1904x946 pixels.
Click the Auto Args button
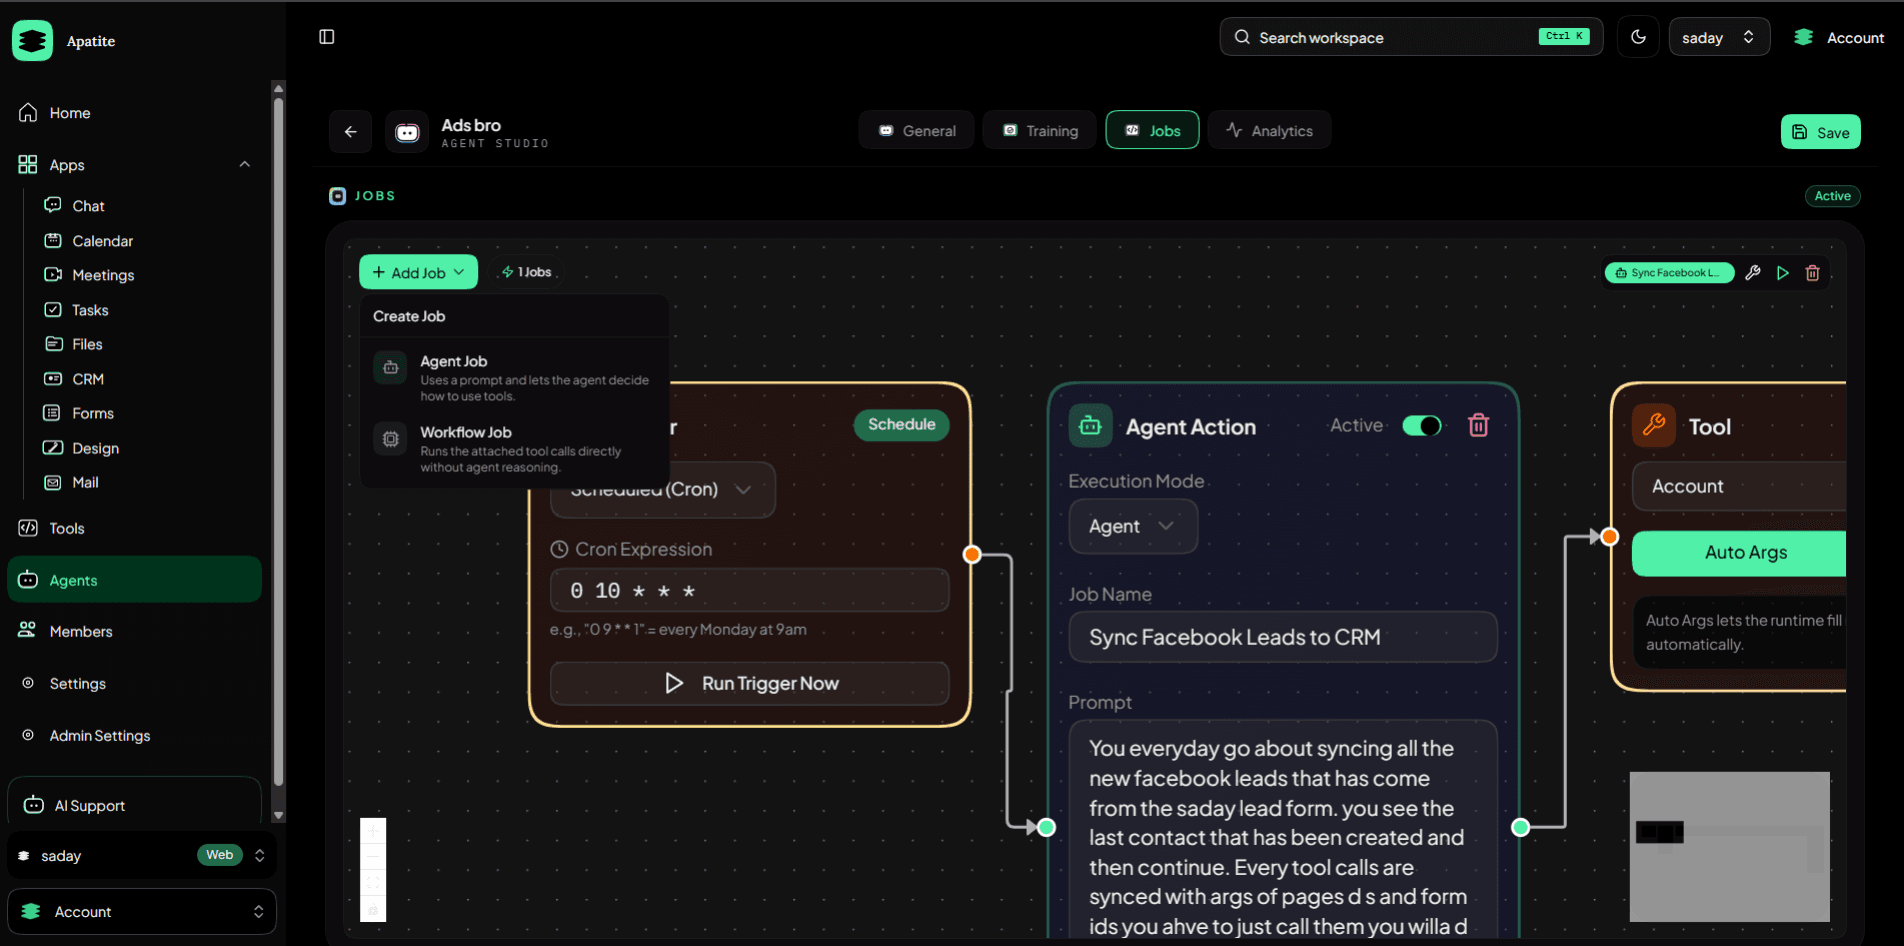pyautogui.click(x=1740, y=553)
